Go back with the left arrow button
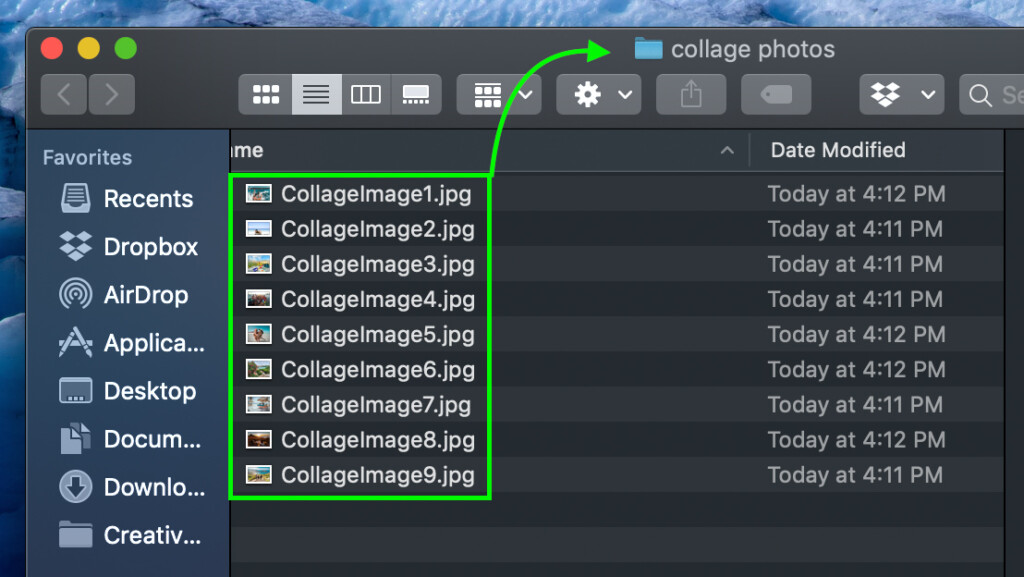The height and width of the screenshot is (577, 1024). tap(64, 95)
